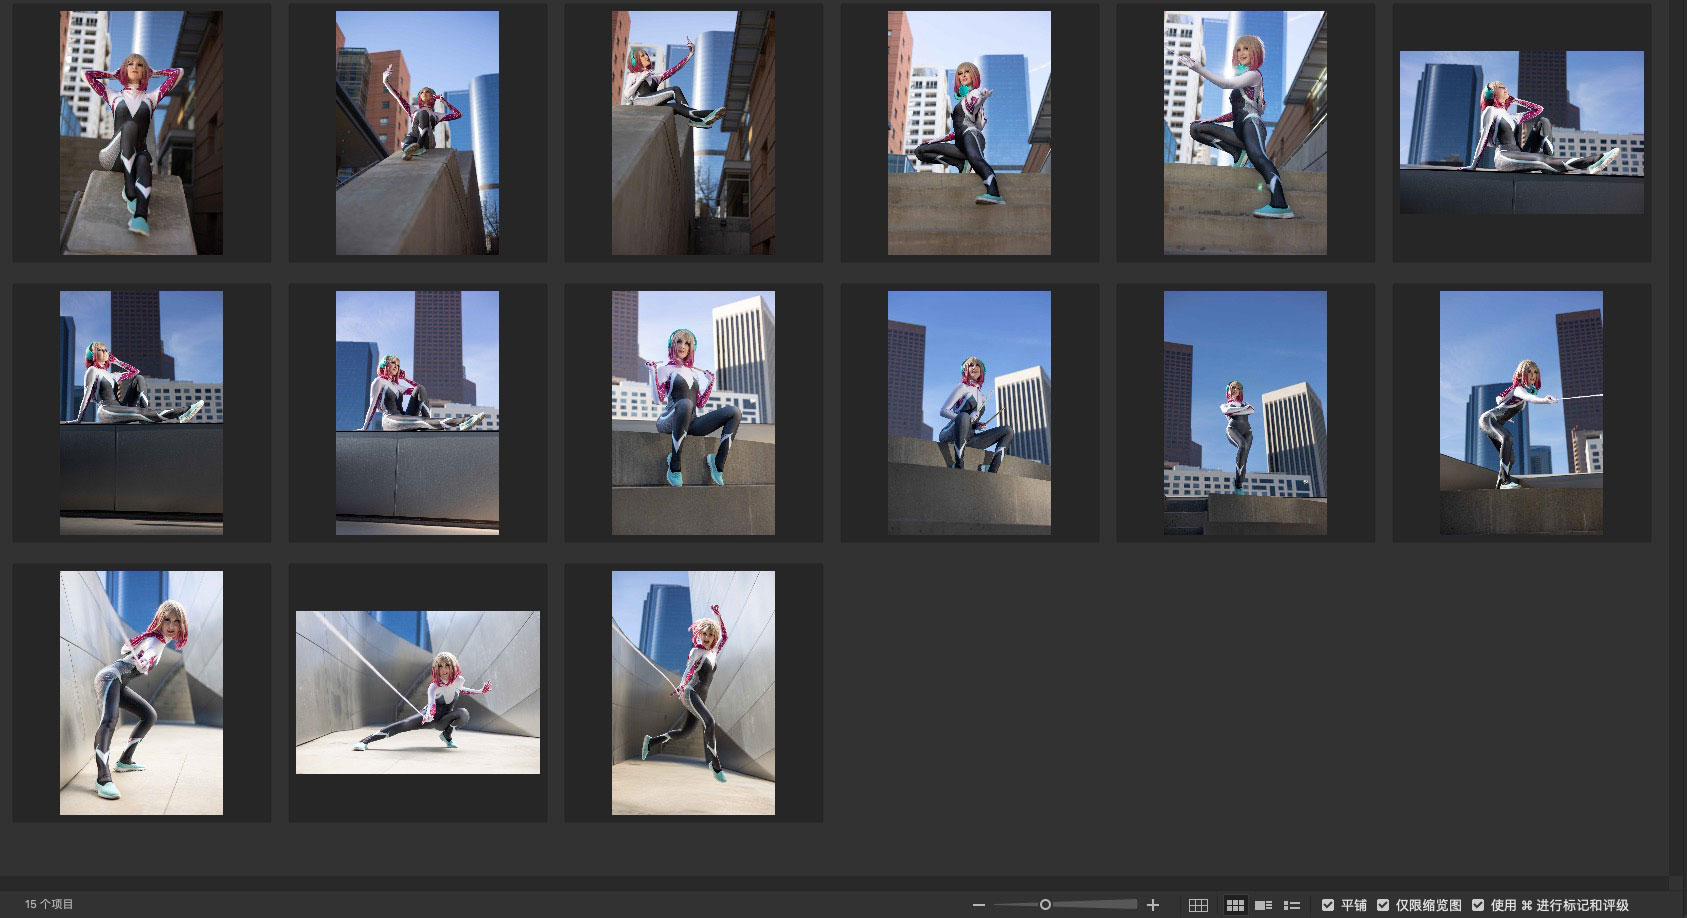Click the minus icon to shrink thumbnails
The image size is (1687, 918).
click(x=978, y=905)
